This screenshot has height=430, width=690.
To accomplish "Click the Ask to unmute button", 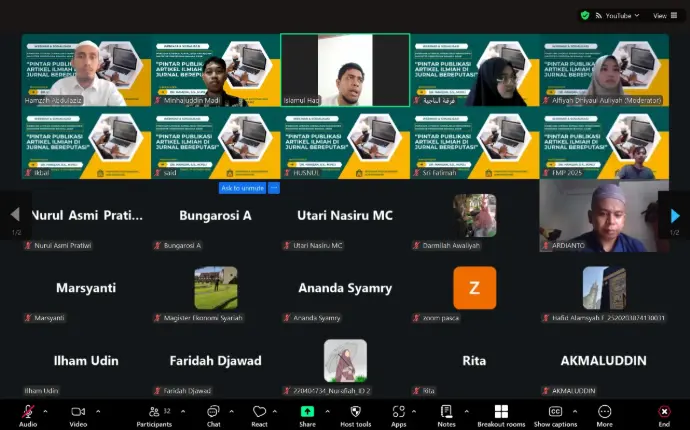I will coord(242,188).
